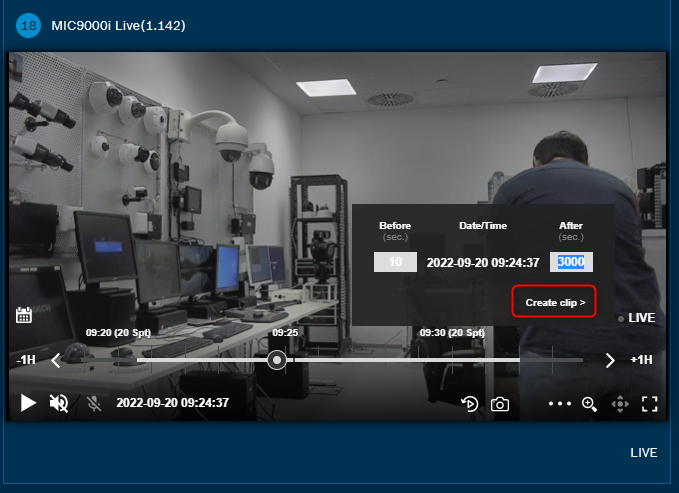
Task: Jump back one hour with -1H
Action: [26, 360]
